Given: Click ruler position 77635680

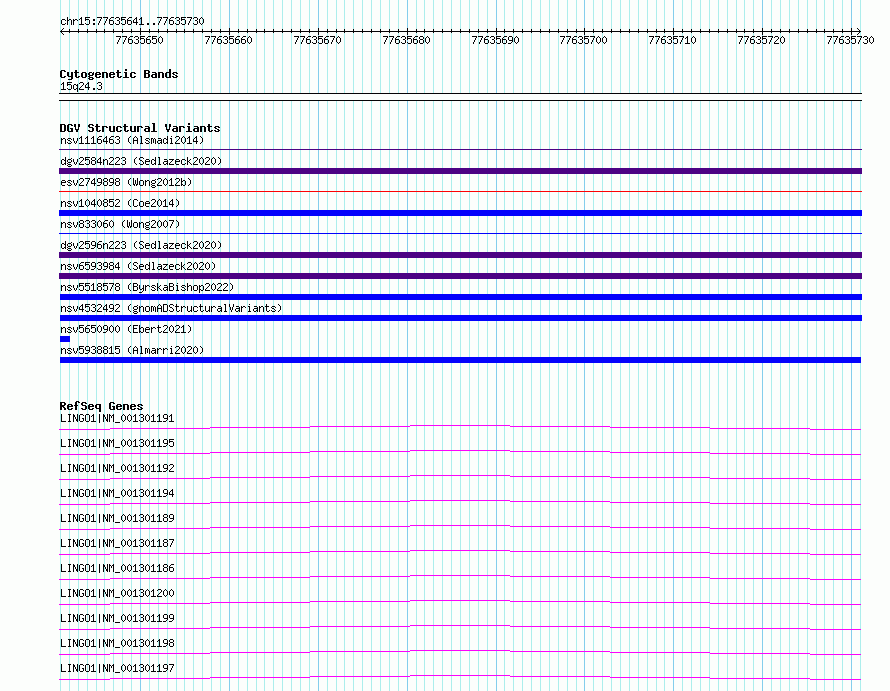Looking at the screenshot, I should (406, 40).
